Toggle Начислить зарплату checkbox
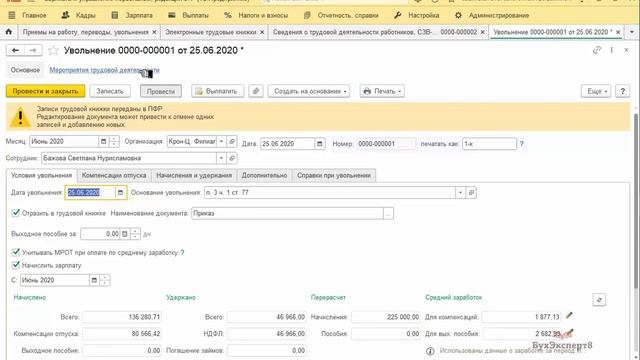The image size is (640, 360). pyautogui.click(x=16, y=265)
